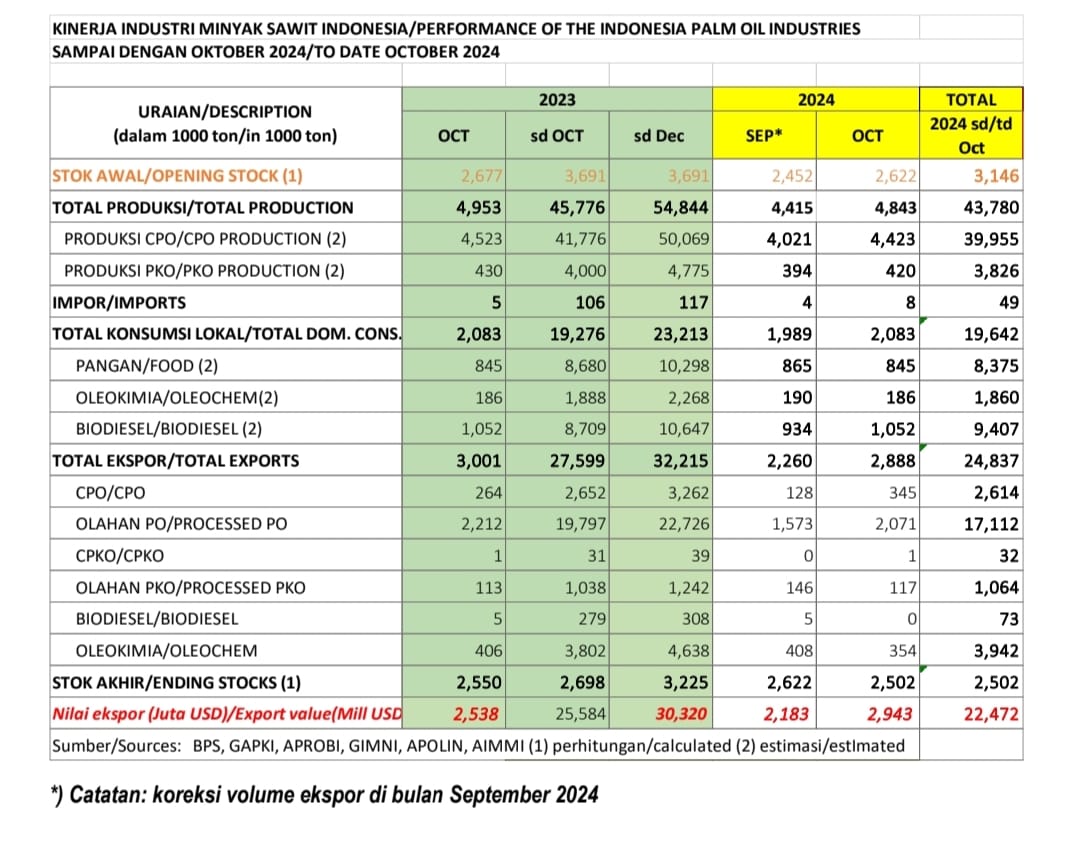Click the STOK AWAL/OPENING STOCK row label

click(x=177, y=176)
